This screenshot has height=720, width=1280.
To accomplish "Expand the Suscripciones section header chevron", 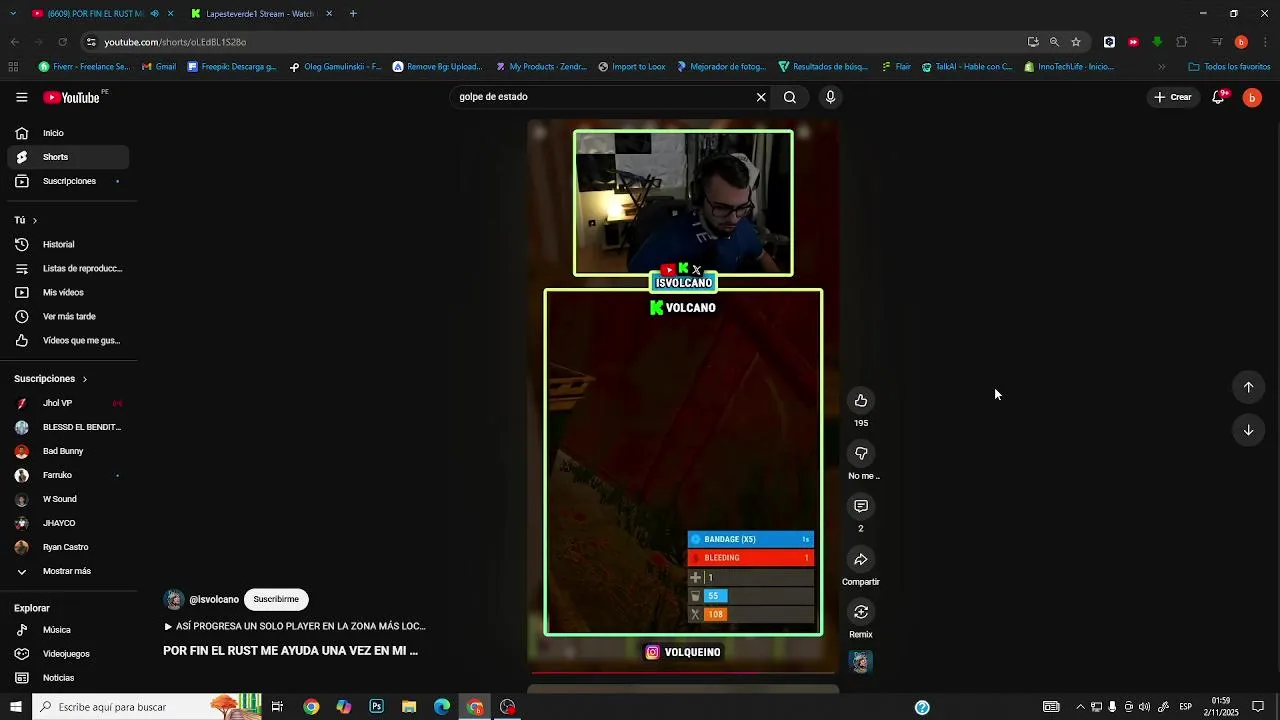I will 84,379.
